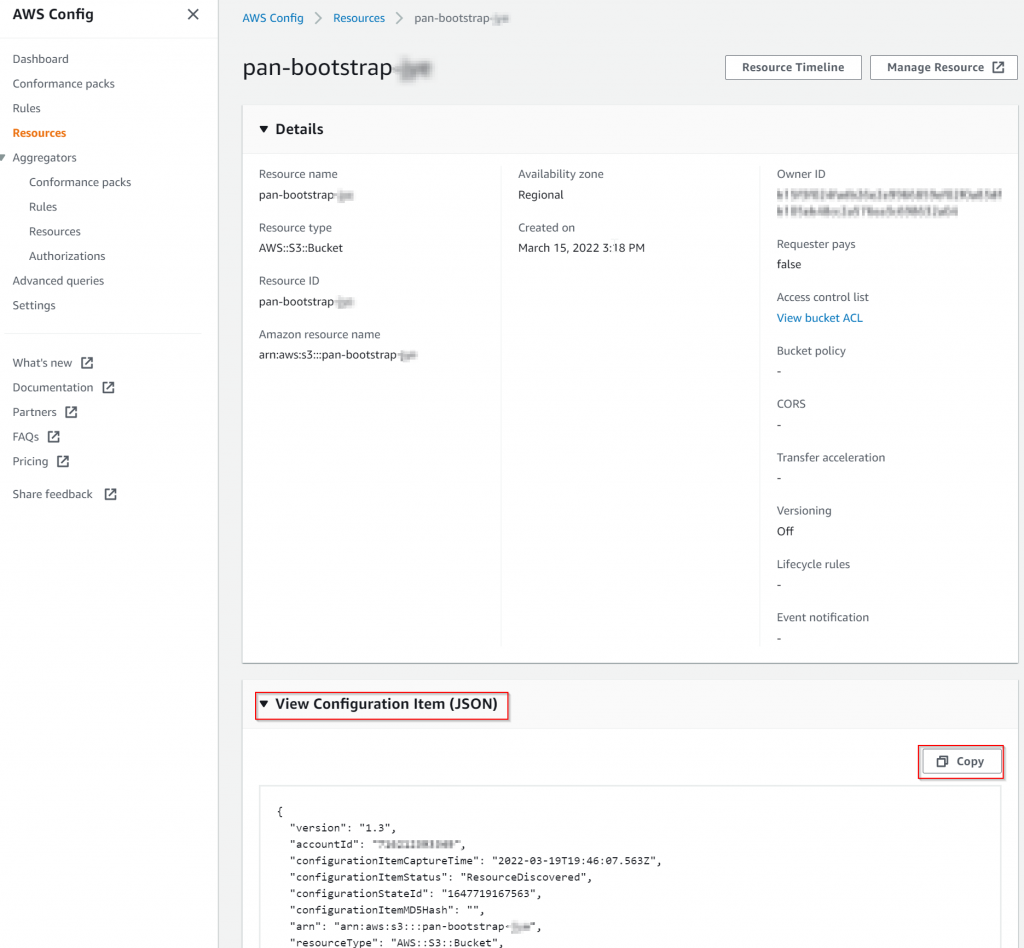The height and width of the screenshot is (948, 1024).
Task: Click the configurationStateId JSON line
Action: [415, 893]
